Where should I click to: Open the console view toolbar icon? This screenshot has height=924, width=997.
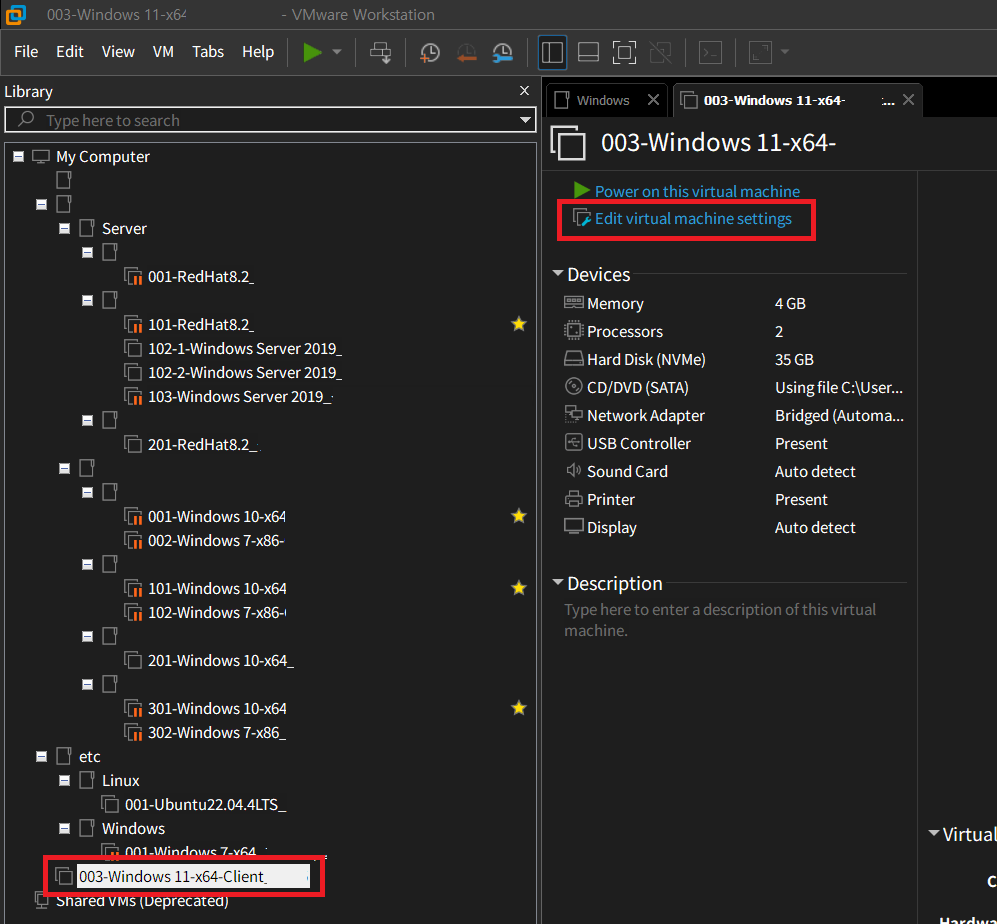point(710,52)
